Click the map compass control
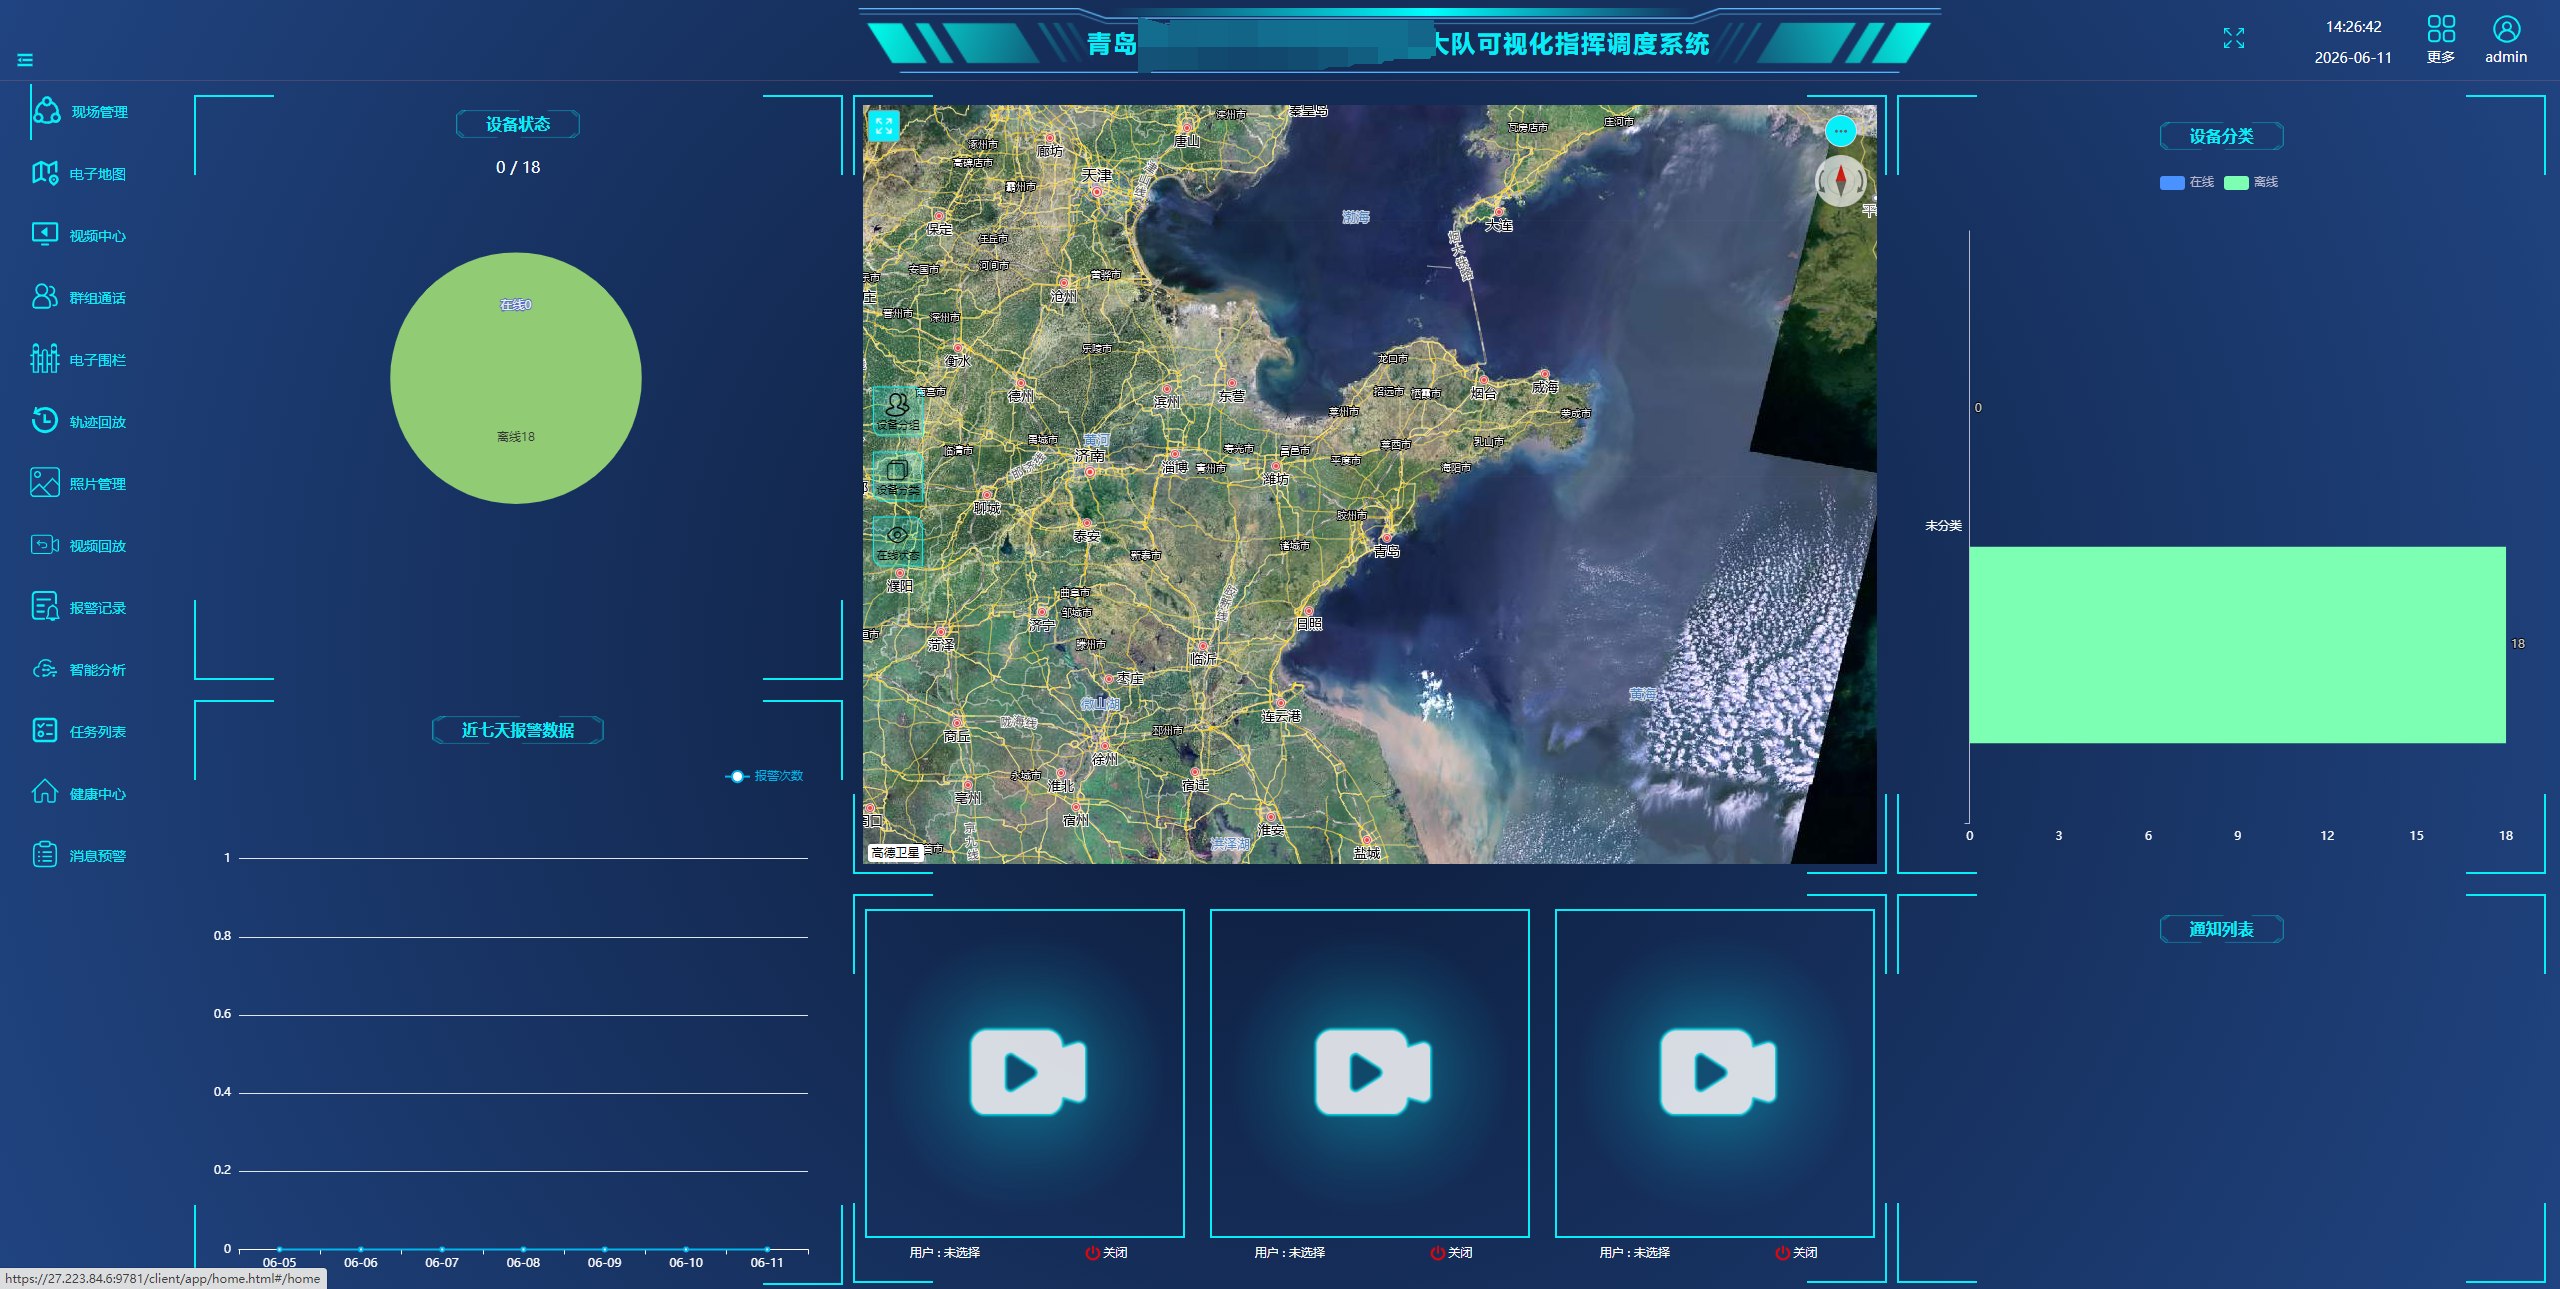Image resolution: width=2560 pixels, height=1289 pixels. (1840, 181)
